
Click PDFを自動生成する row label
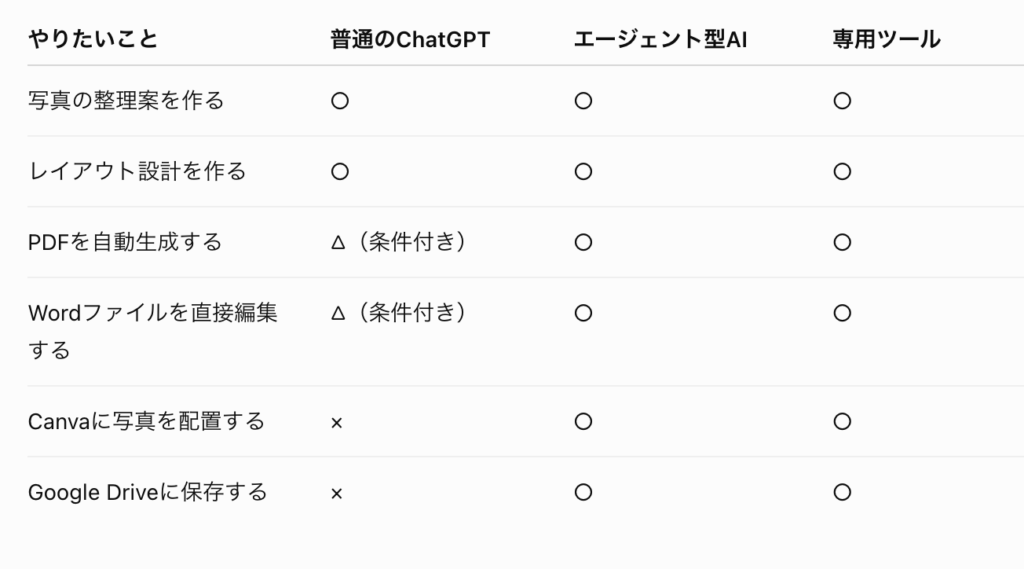(125, 242)
